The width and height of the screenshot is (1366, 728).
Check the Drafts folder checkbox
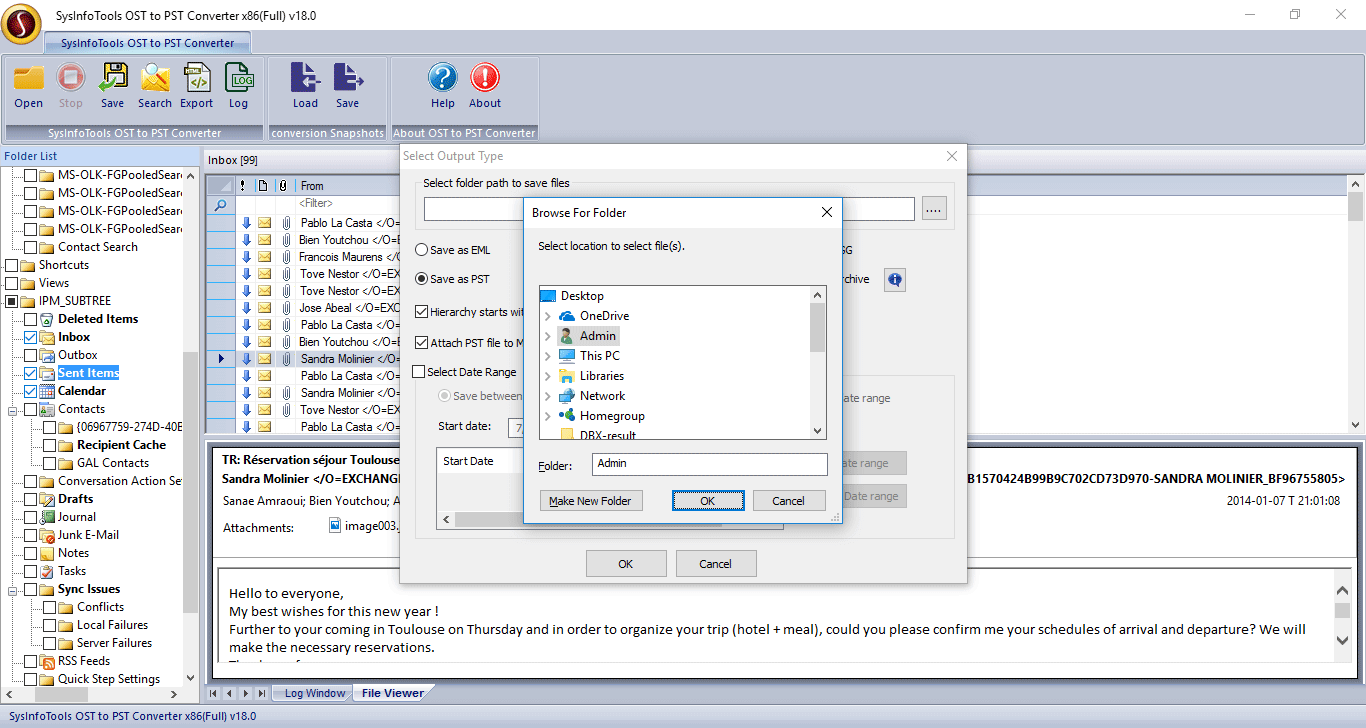click(30, 499)
